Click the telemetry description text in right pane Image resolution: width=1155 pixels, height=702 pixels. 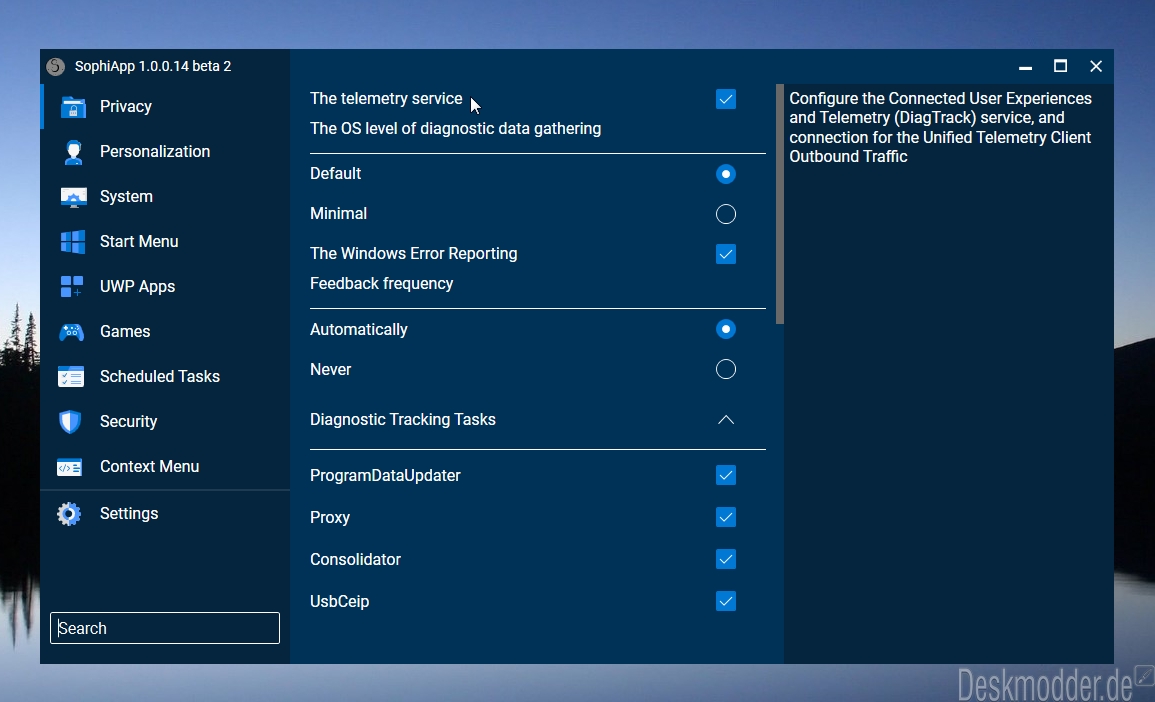pos(940,127)
